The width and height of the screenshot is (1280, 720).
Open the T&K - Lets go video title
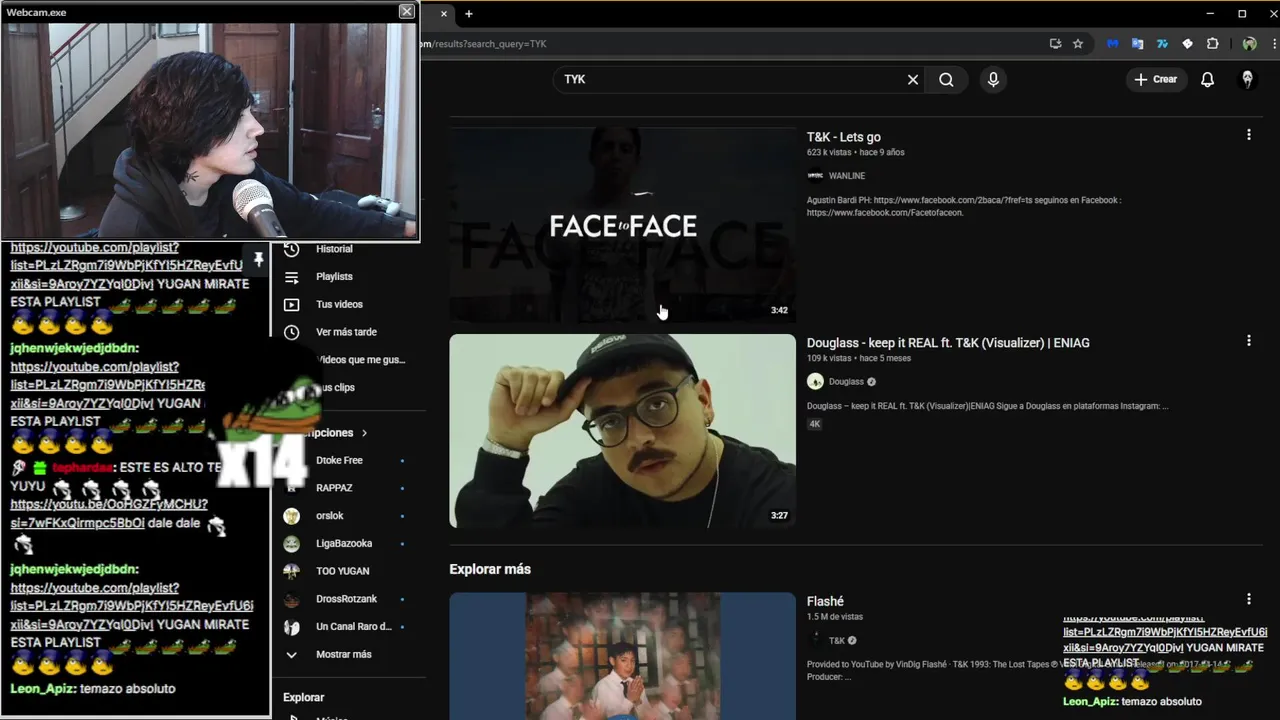coord(844,137)
